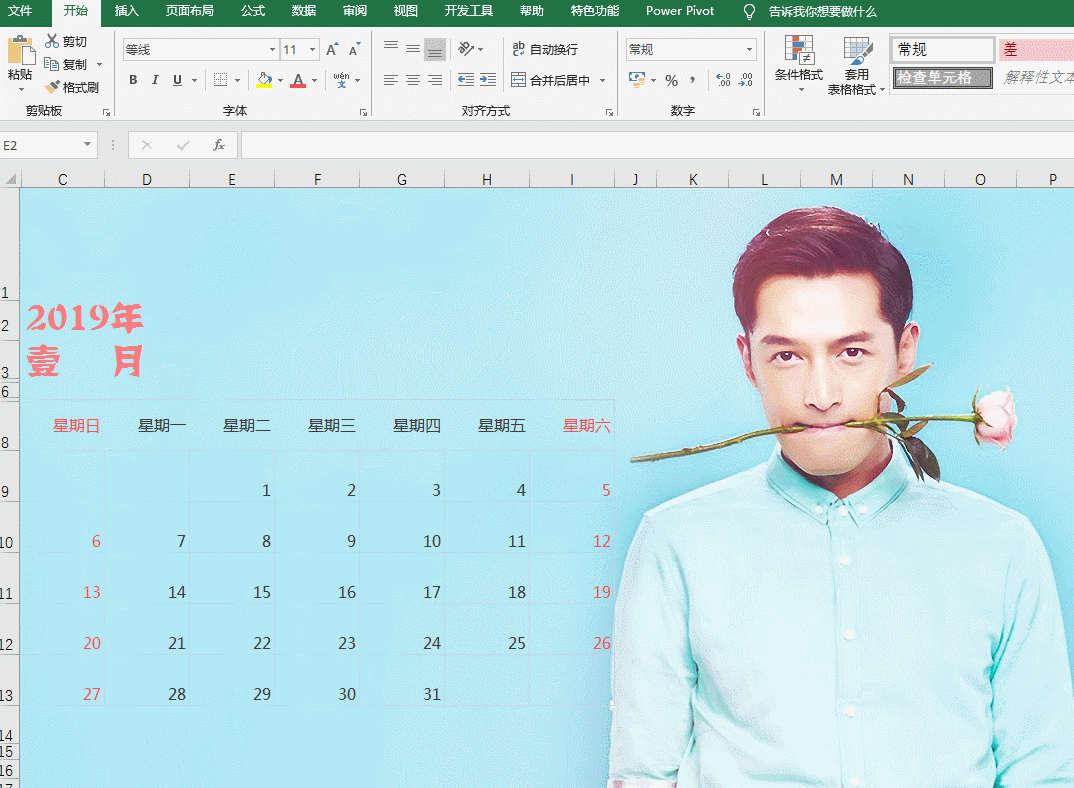Apply the red font color A
This screenshot has height=788, width=1074.
tap(298, 80)
